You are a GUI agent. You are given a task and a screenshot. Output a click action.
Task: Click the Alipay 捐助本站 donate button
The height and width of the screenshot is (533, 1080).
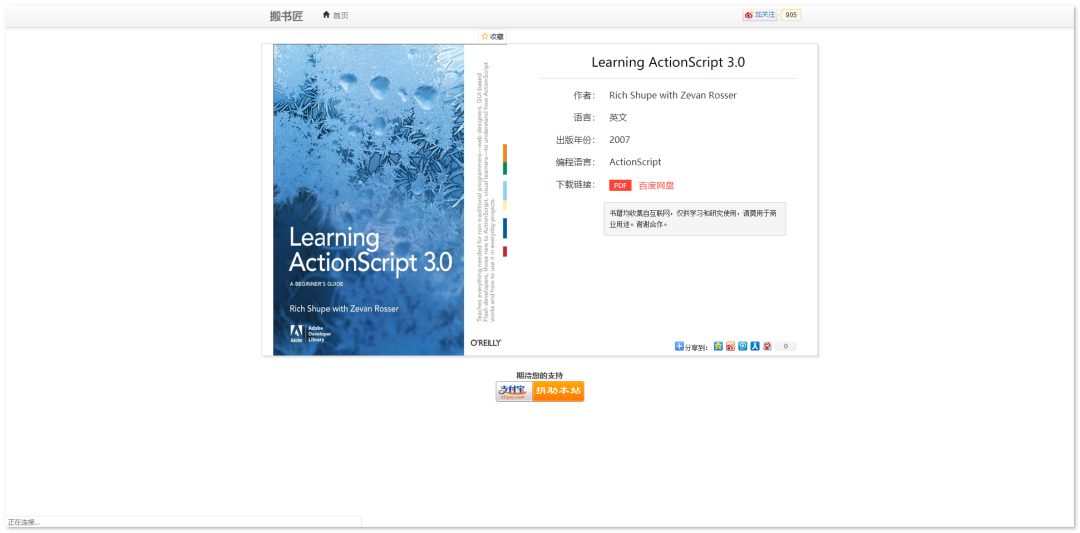(x=540, y=391)
